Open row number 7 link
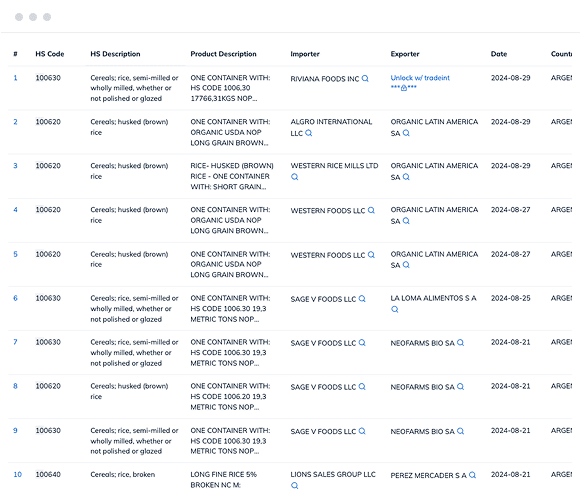Viewport: 580px width, 500px height. pos(16,342)
